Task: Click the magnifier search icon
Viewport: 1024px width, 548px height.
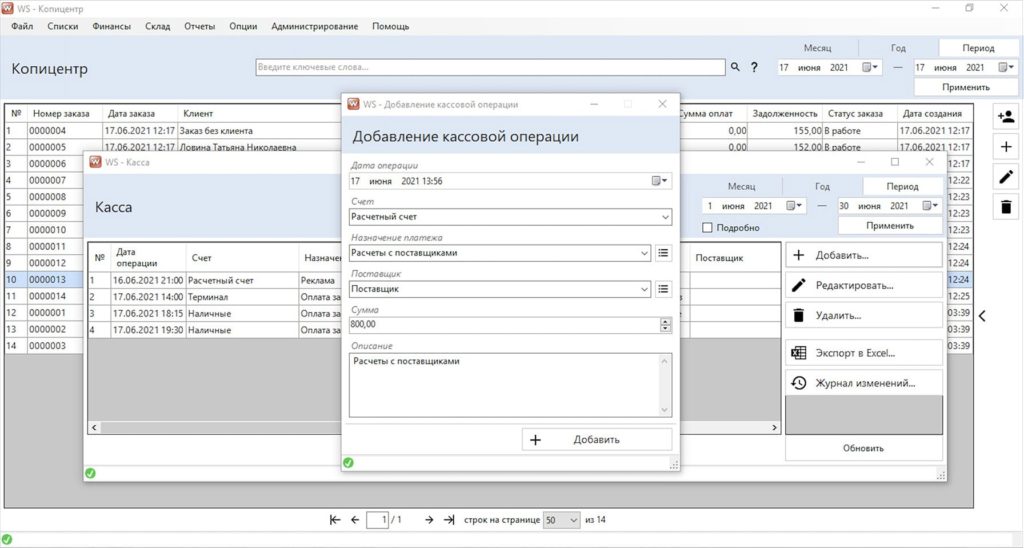Action: point(735,67)
